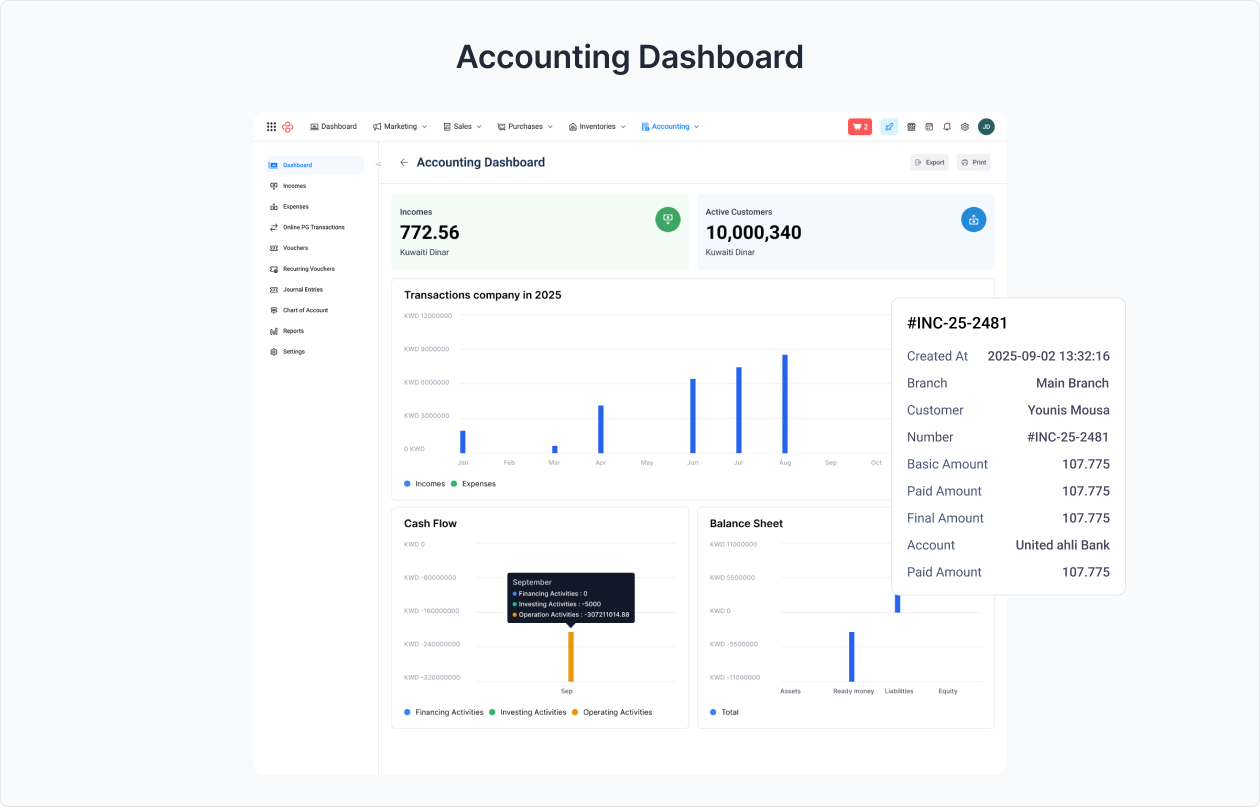Image resolution: width=1260 pixels, height=808 pixels.
Task: Open the apps grid launcher icon
Action: coord(271,127)
